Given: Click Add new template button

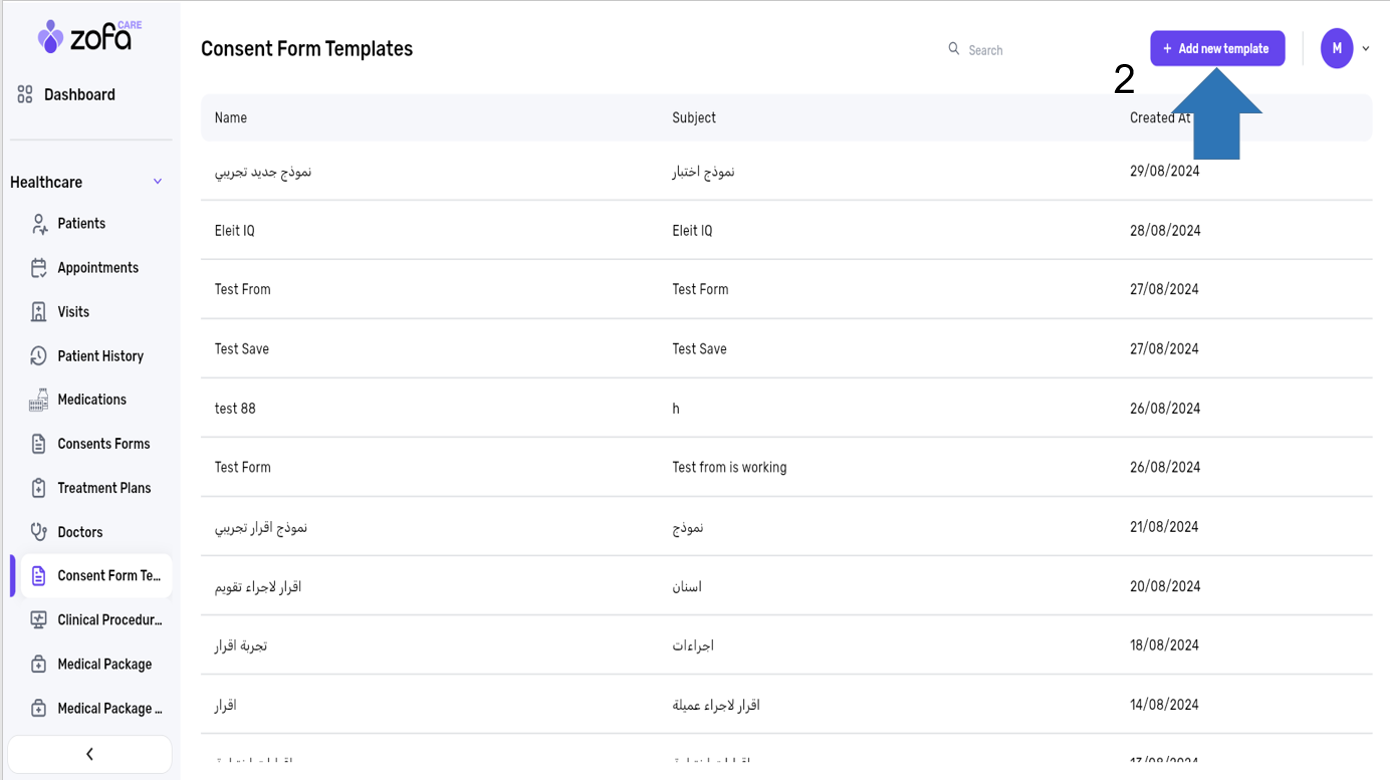Looking at the screenshot, I should 1217,49.
